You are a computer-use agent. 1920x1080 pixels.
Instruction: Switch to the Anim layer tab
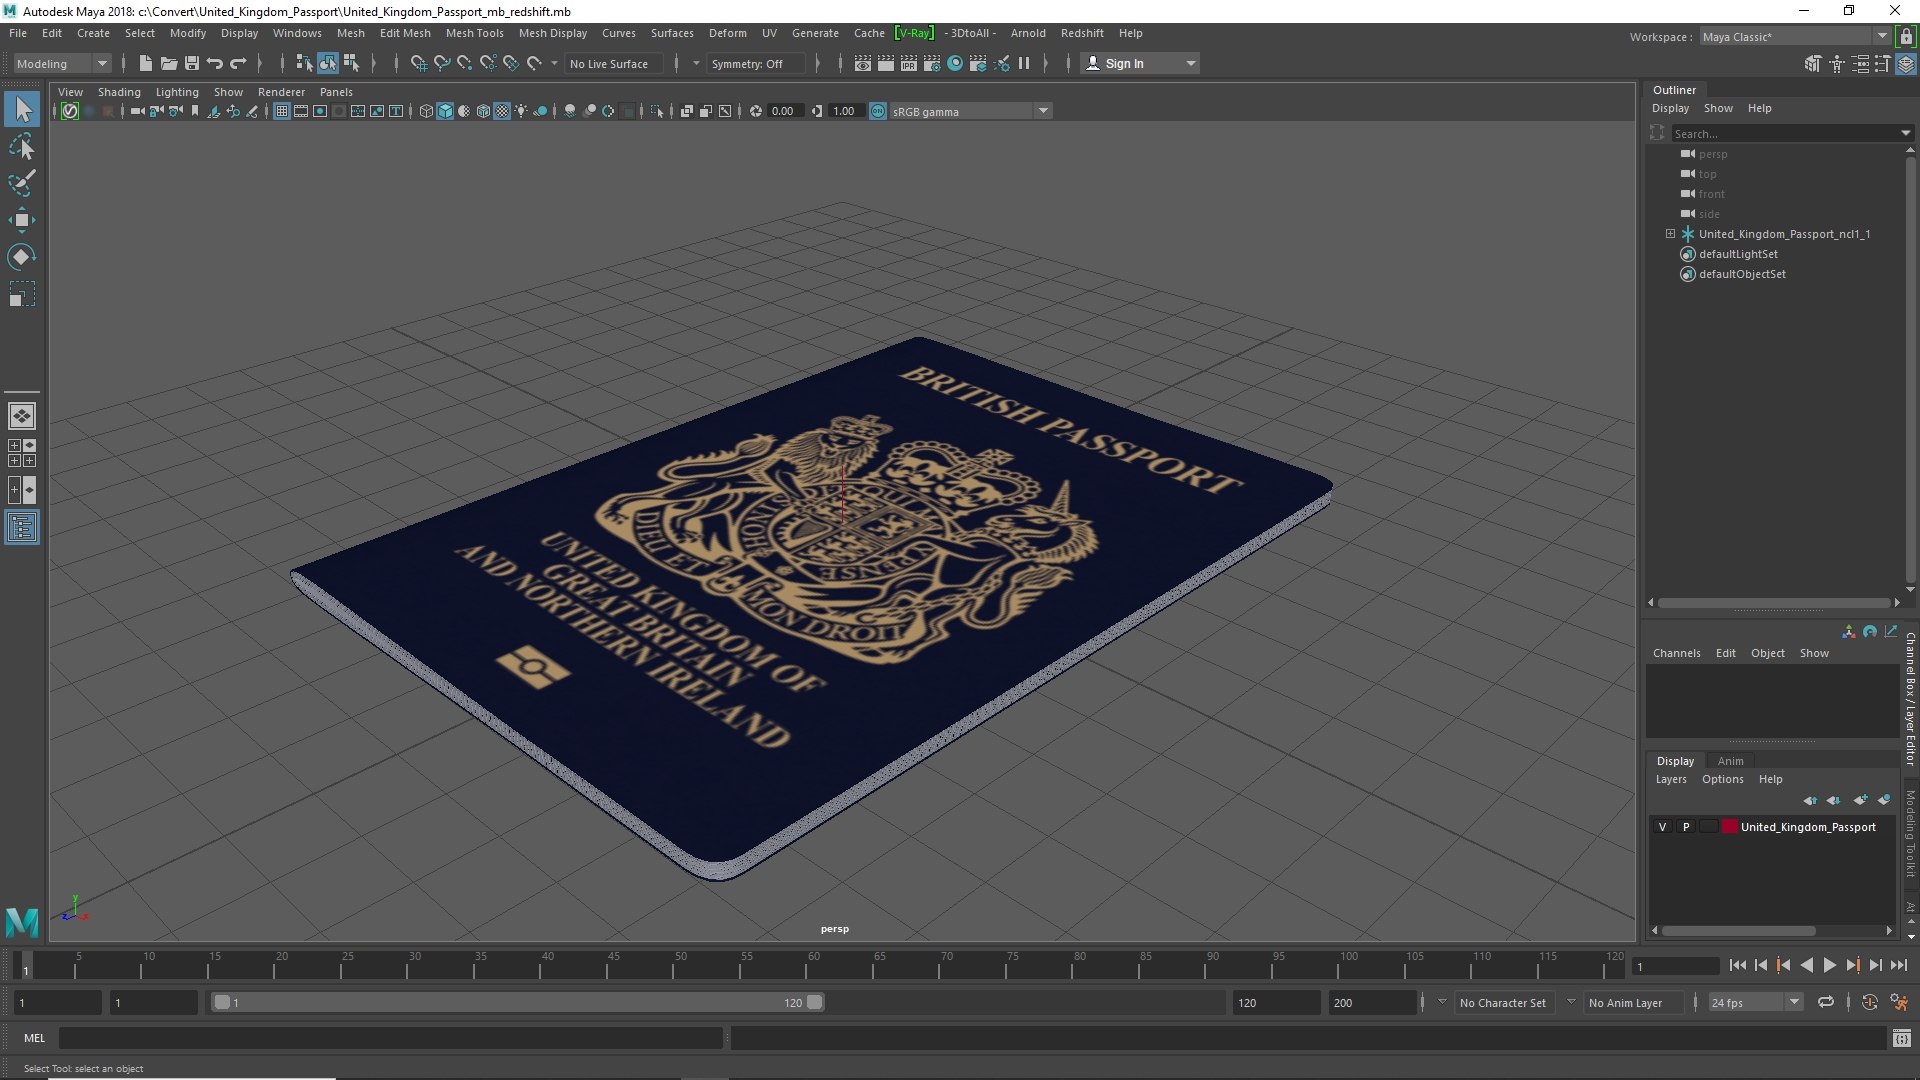coord(1730,761)
